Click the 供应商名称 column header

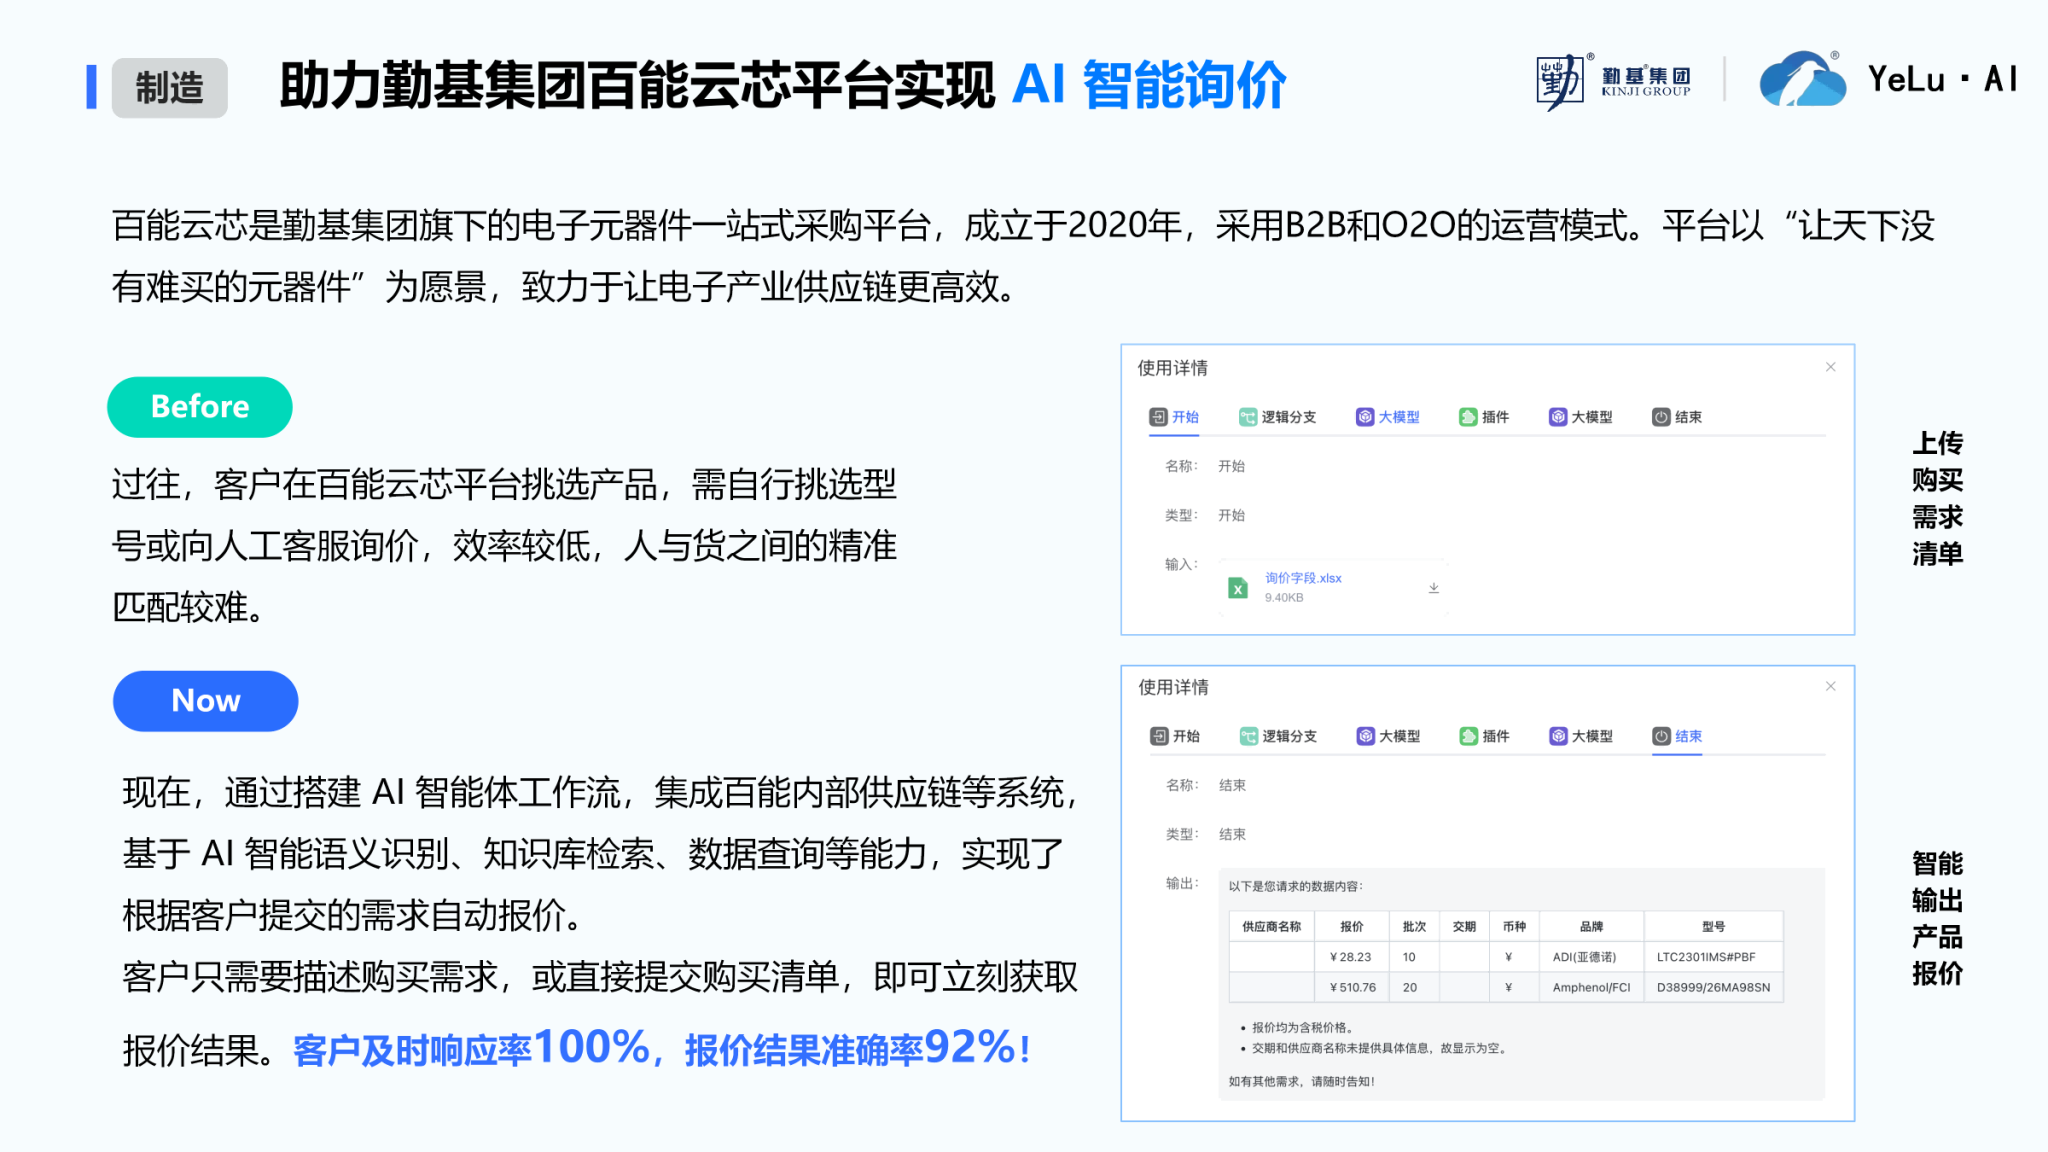pos(1271,927)
